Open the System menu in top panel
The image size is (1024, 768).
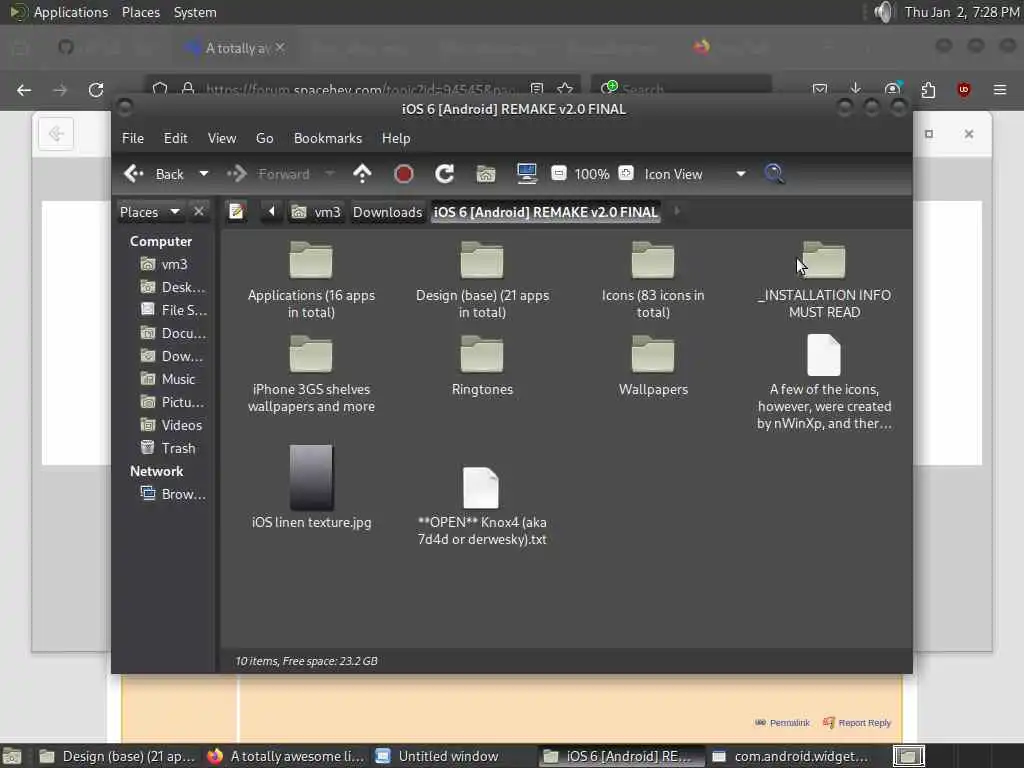pos(195,12)
